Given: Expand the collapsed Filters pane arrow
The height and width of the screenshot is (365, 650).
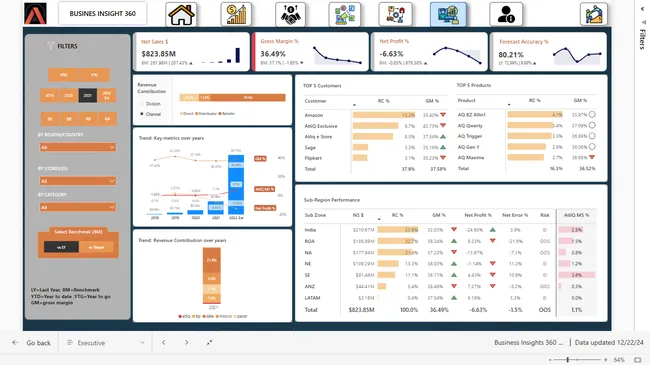Looking at the screenshot, I should pyautogui.click(x=643, y=8).
